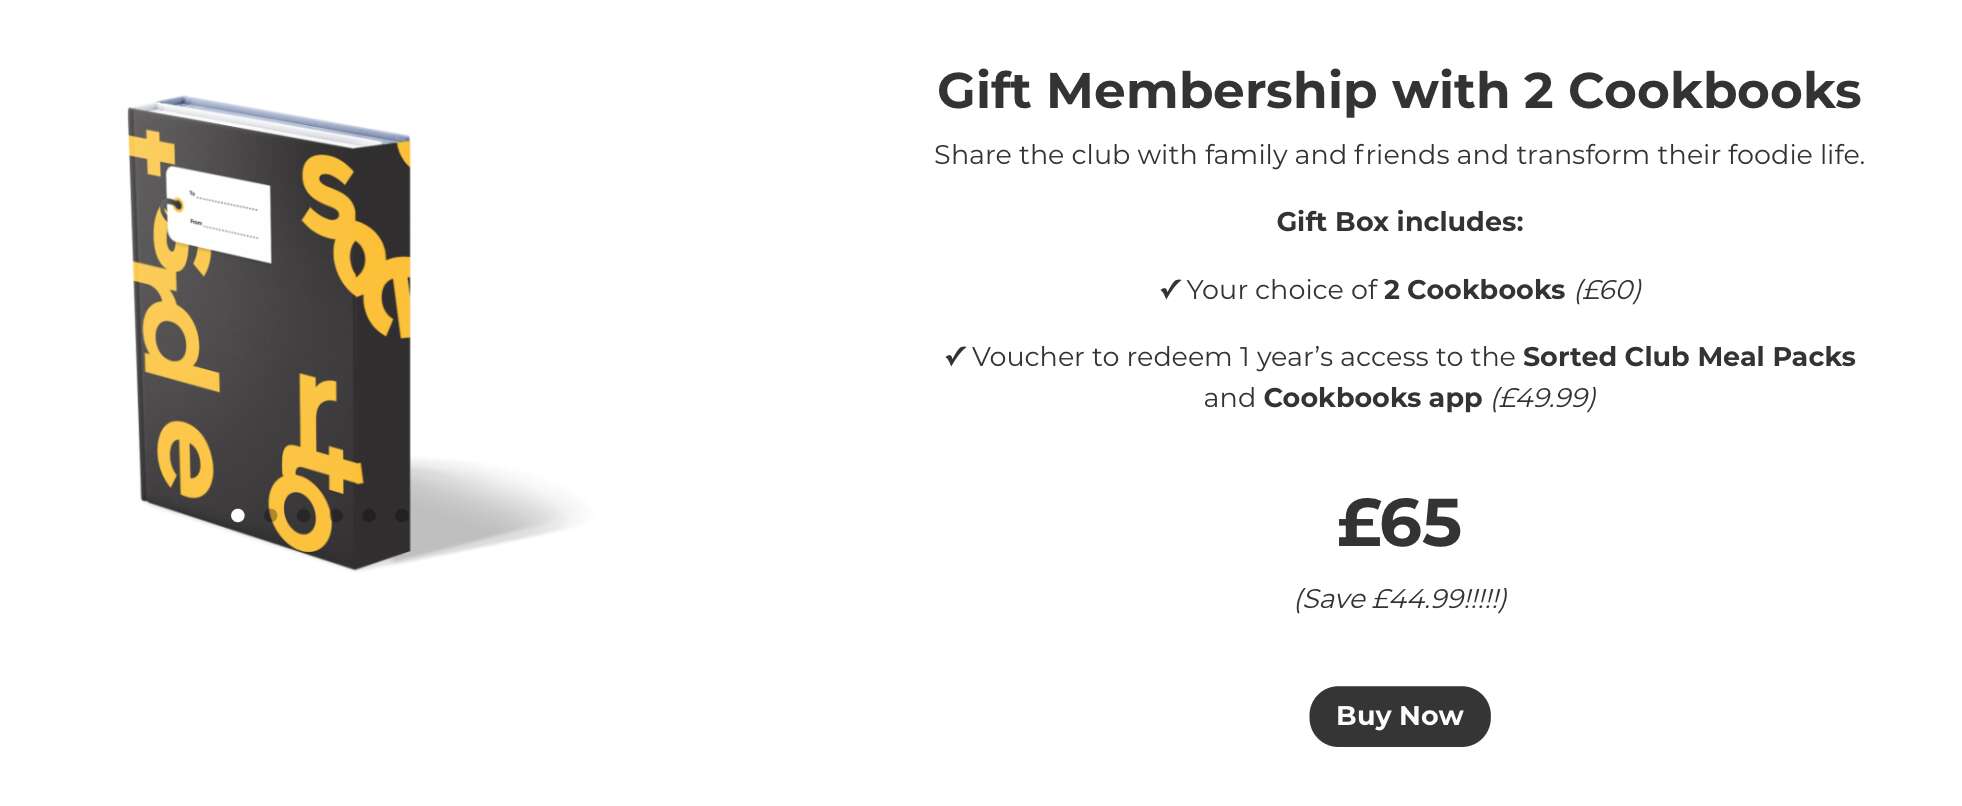Click the Cookbooks app bold text
The height and width of the screenshot is (806, 1962).
pyautogui.click(x=1372, y=398)
